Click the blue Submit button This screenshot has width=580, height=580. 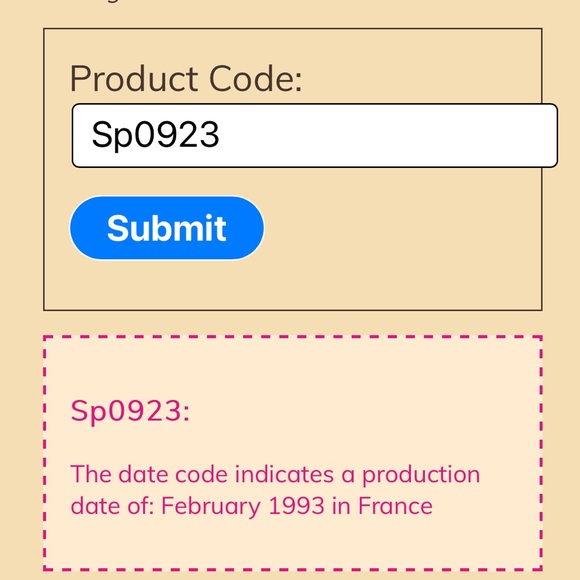click(x=167, y=228)
